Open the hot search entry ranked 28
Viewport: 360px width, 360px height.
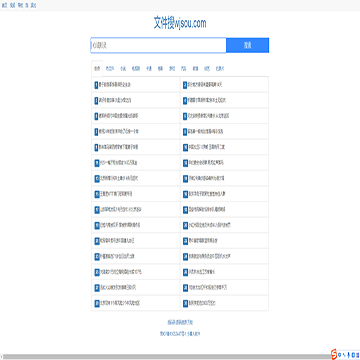click(208, 288)
